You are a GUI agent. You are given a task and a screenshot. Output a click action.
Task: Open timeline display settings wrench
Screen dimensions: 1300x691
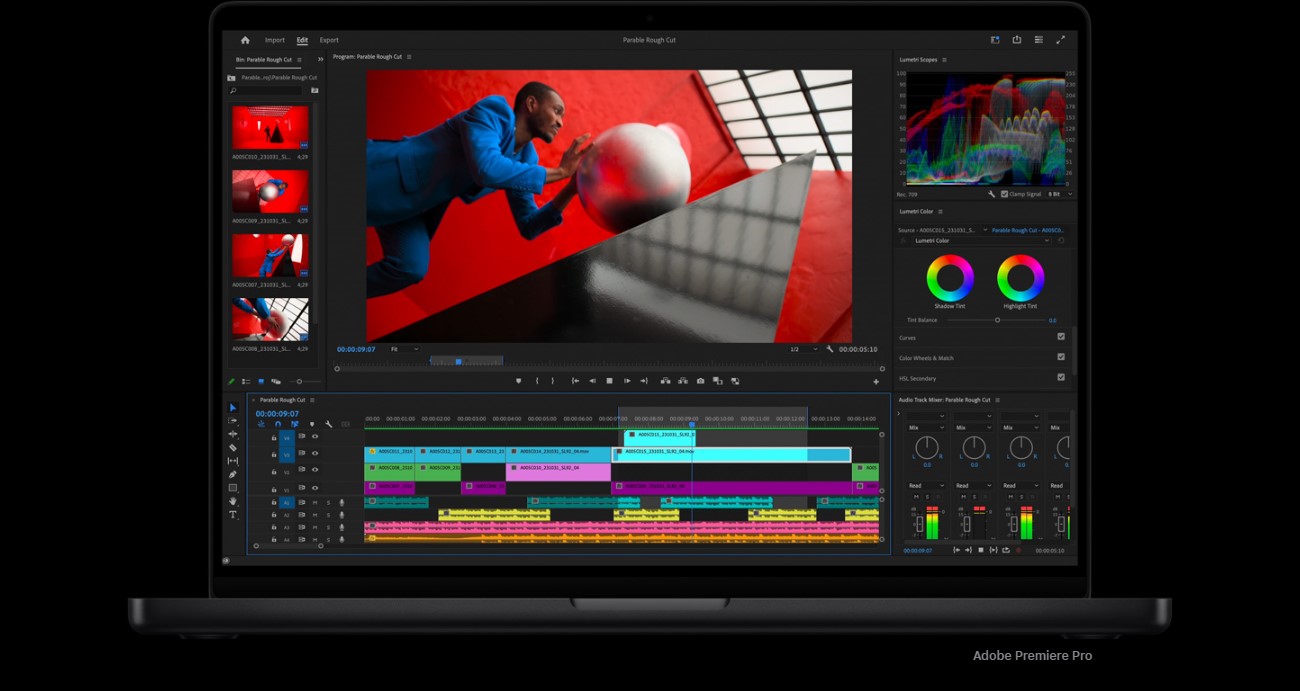(x=329, y=424)
